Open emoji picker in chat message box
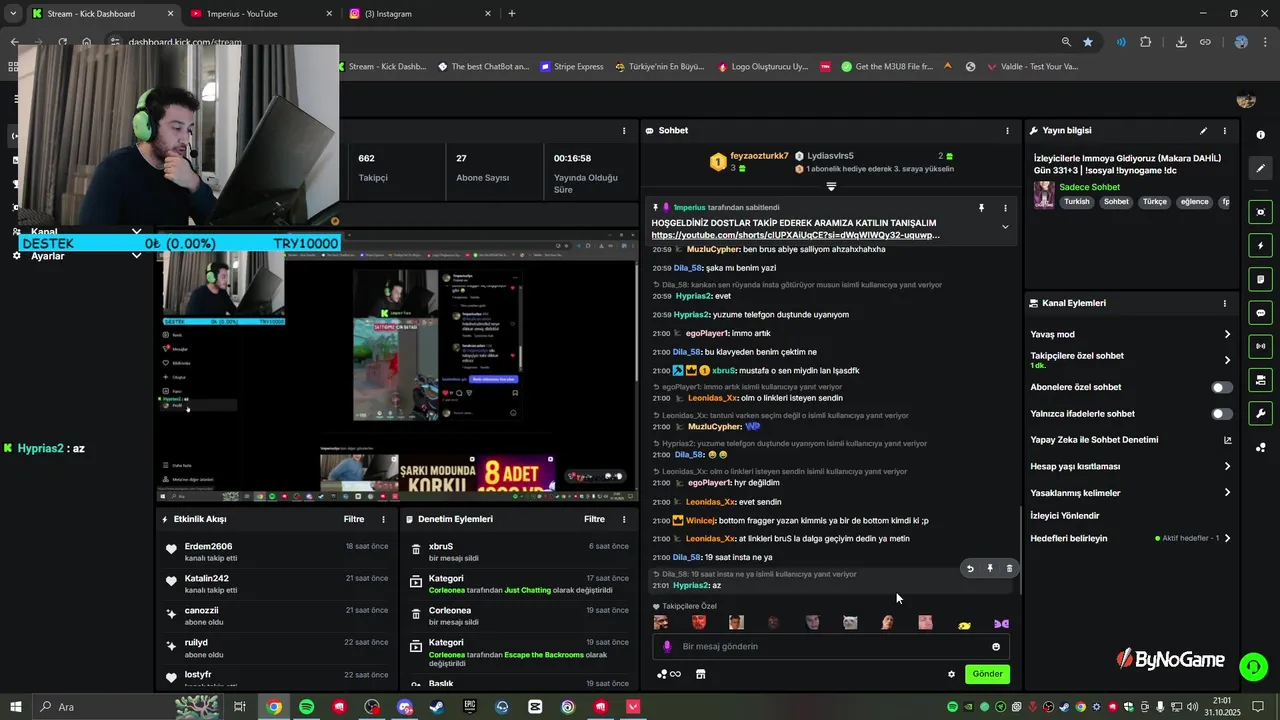Viewport: 1280px width, 720px height. [x=996, y=647]
